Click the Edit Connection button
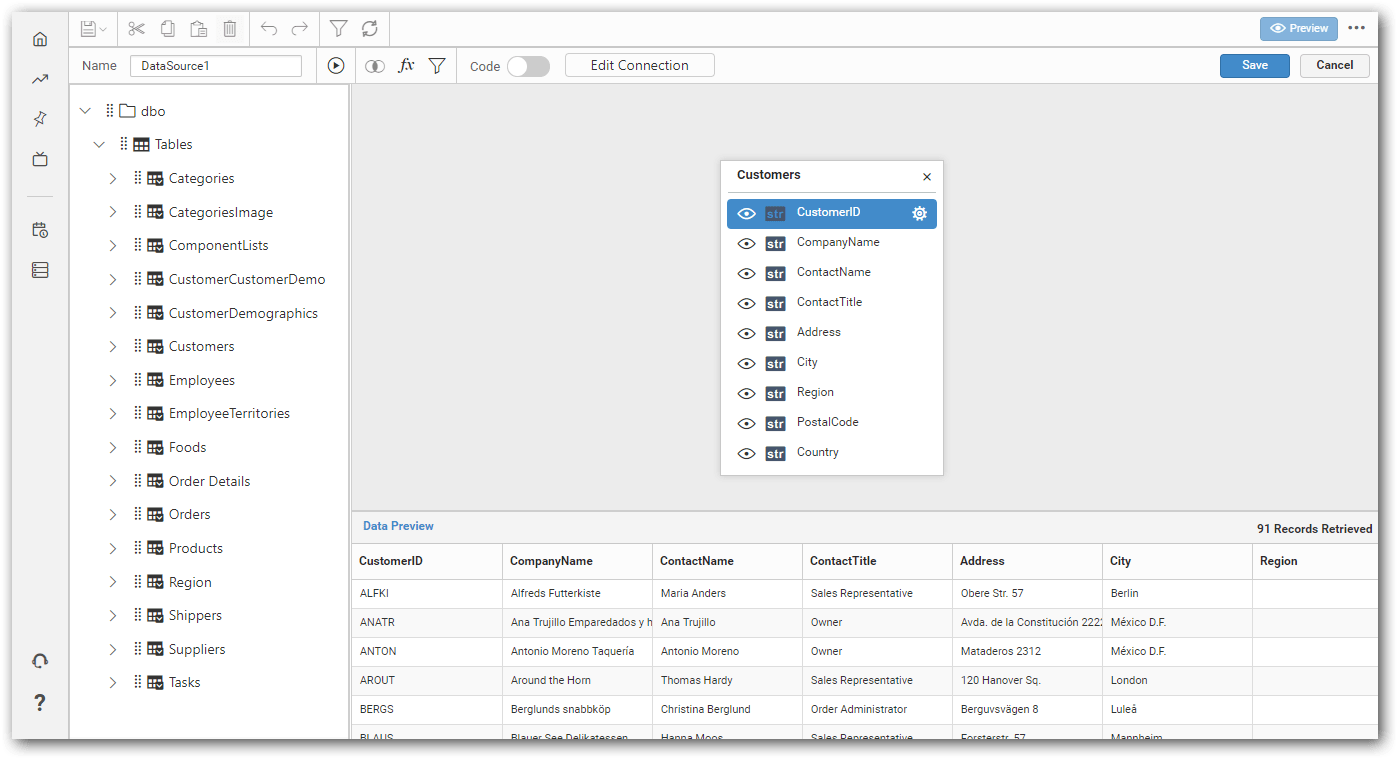The image size is (1398, 759). (x=639, y=64)
